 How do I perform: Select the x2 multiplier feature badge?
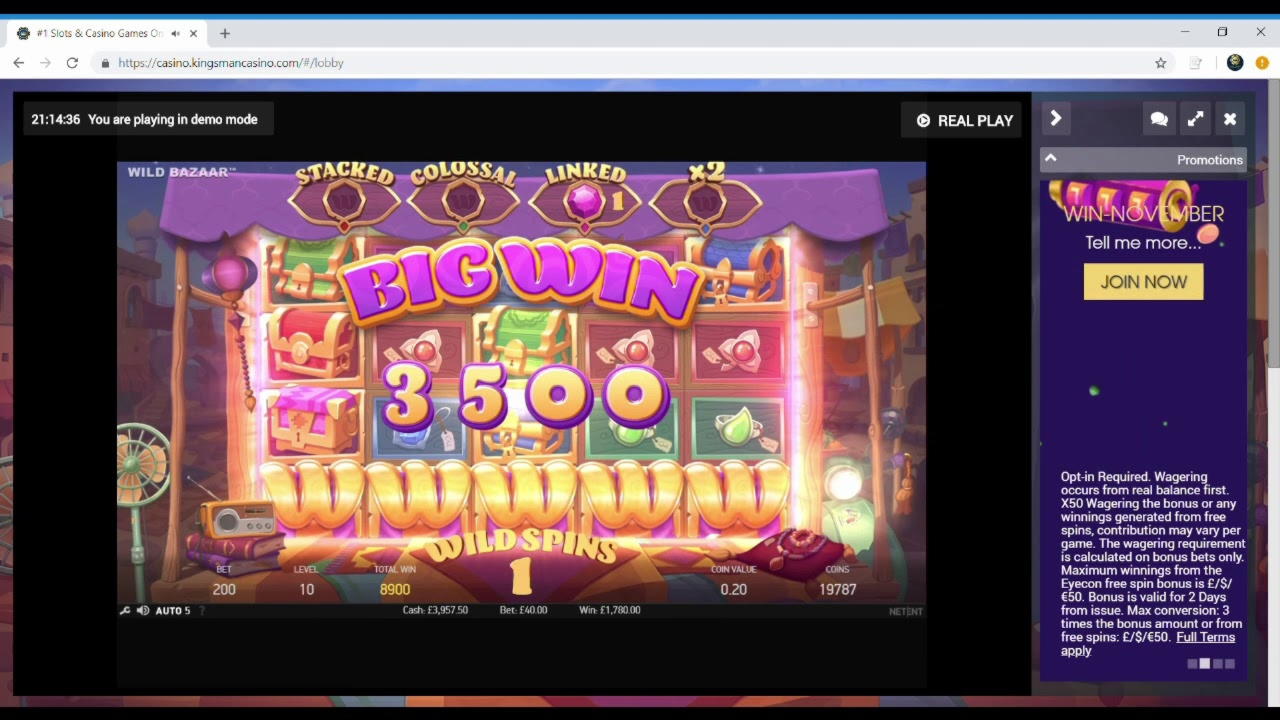tap(706, 198)
